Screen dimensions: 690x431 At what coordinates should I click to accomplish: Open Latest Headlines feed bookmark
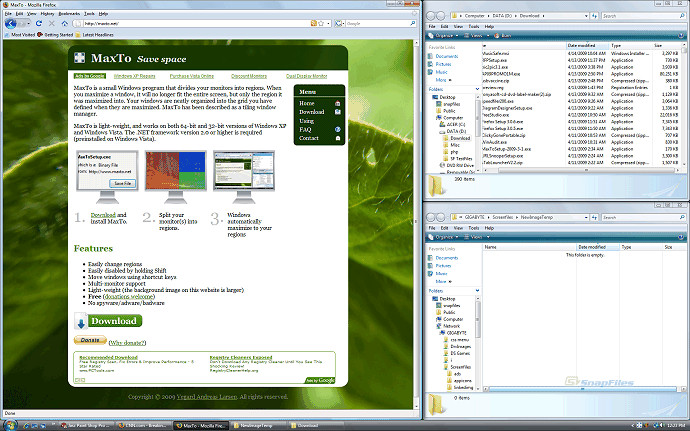(95, 34)
